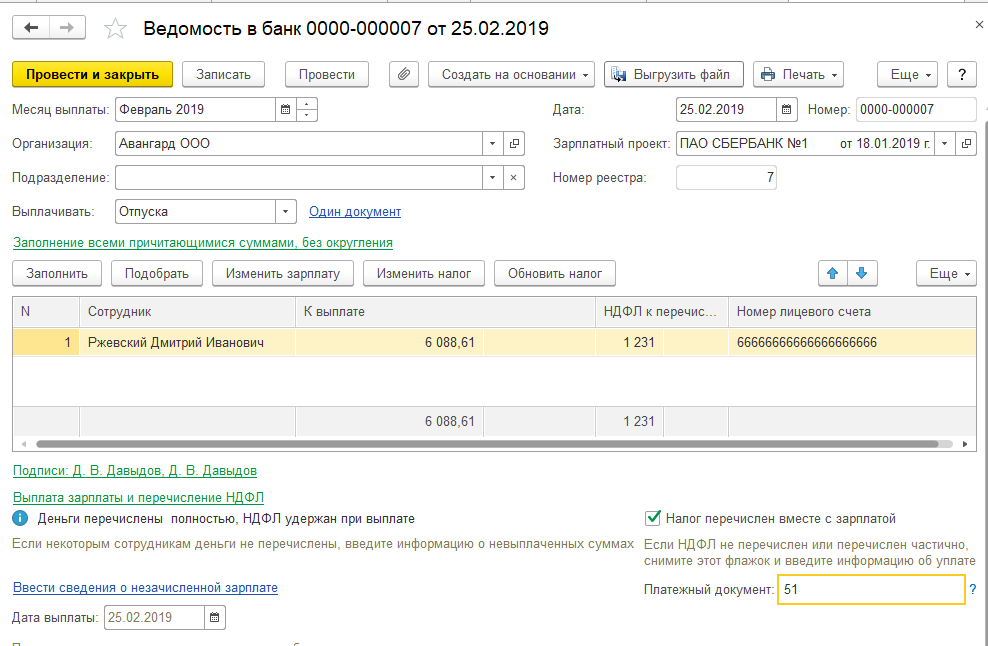This screenshot has height=646, width=988.
Task: Open the calendar for the Дата field
Action: tap(787, 110)
